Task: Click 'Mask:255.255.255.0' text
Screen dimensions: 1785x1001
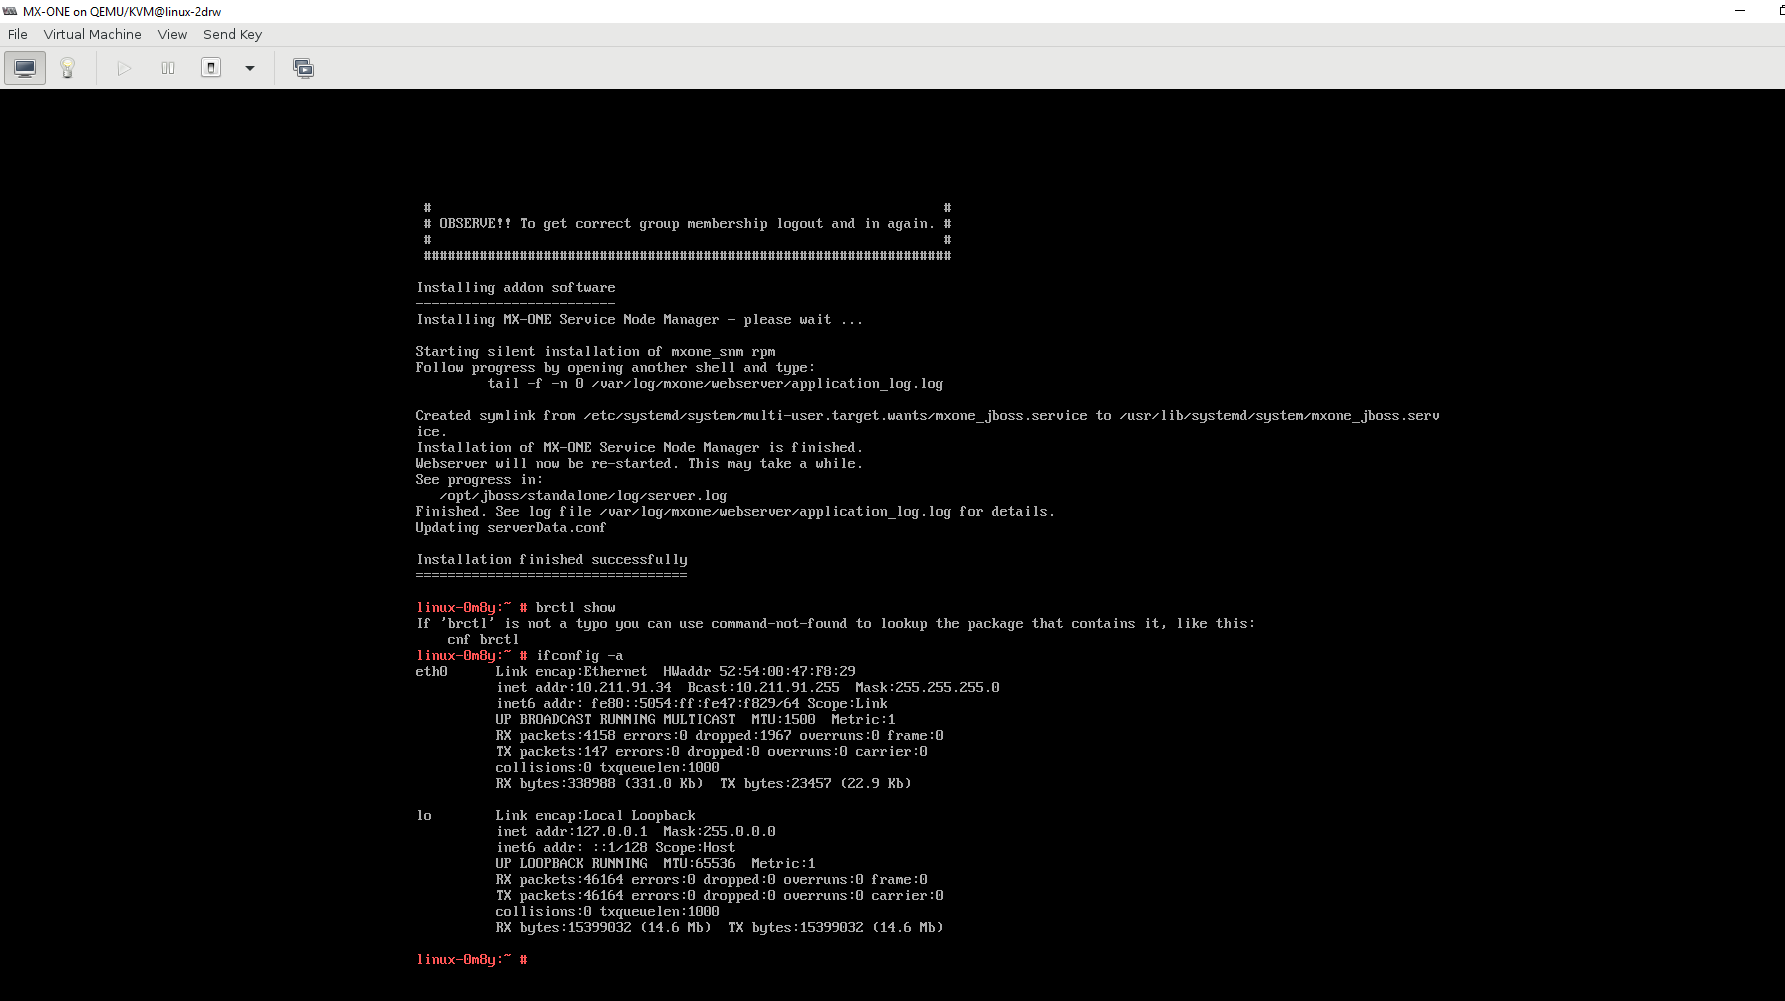Action: (928, 687)
